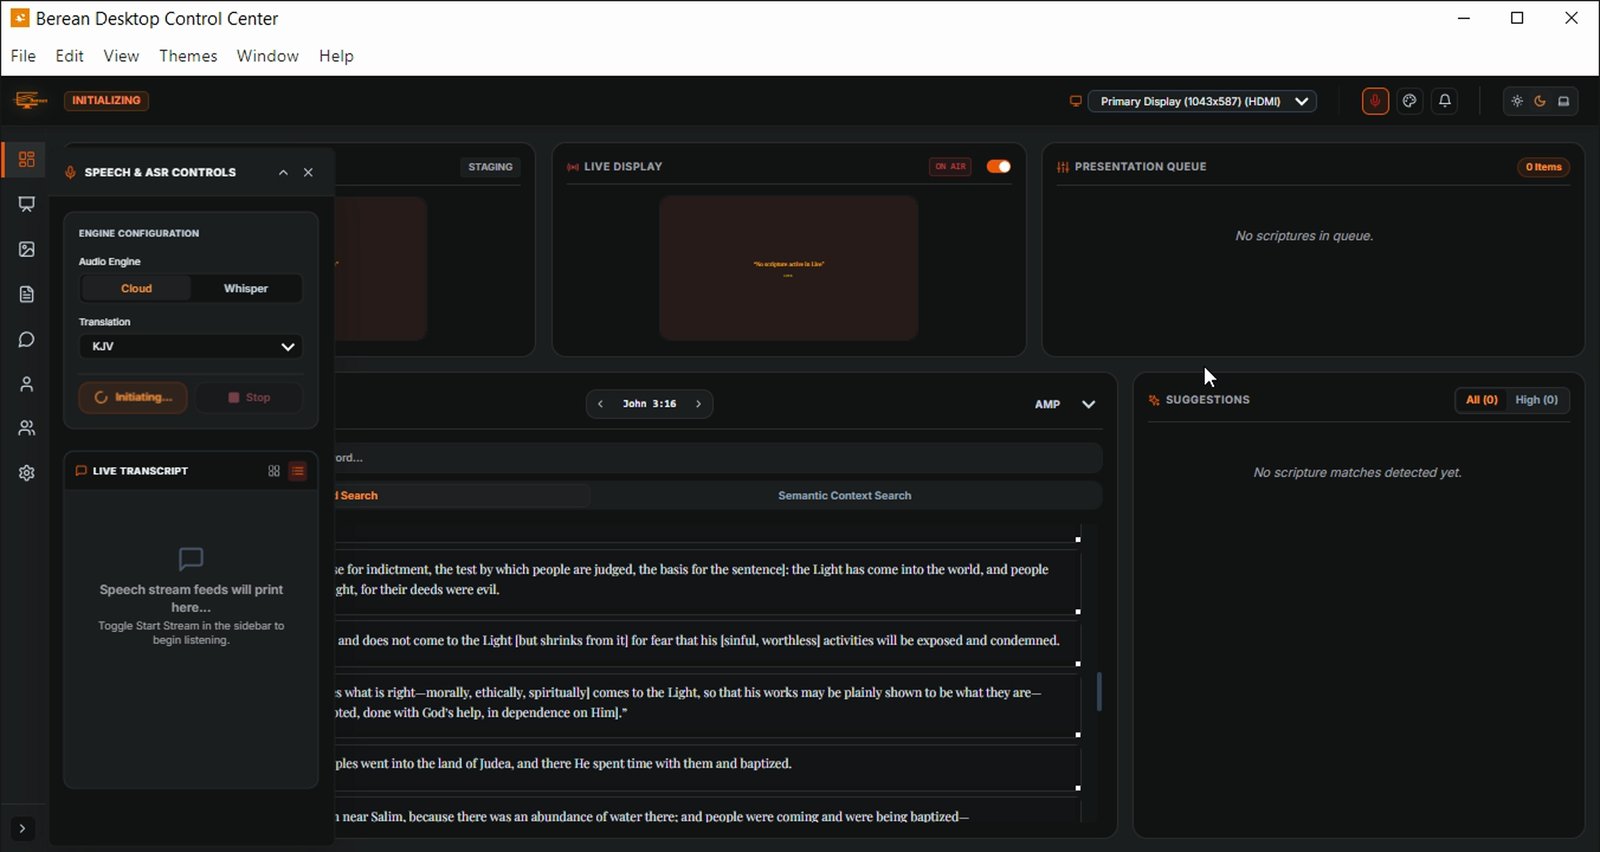Open the theme palette icon
This screenshot has height=852, width=1600.
coord(1410,101)
